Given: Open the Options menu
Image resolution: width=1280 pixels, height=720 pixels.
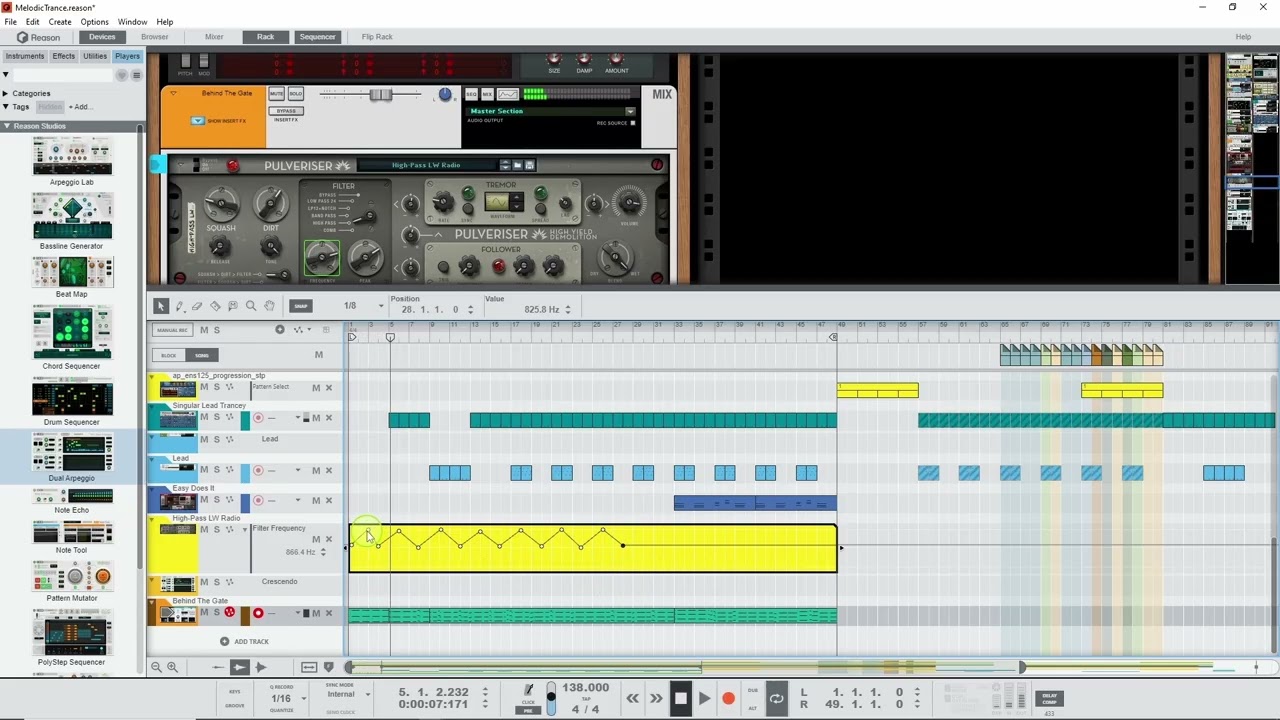Looking at the screenshot, I should point(94,22).
